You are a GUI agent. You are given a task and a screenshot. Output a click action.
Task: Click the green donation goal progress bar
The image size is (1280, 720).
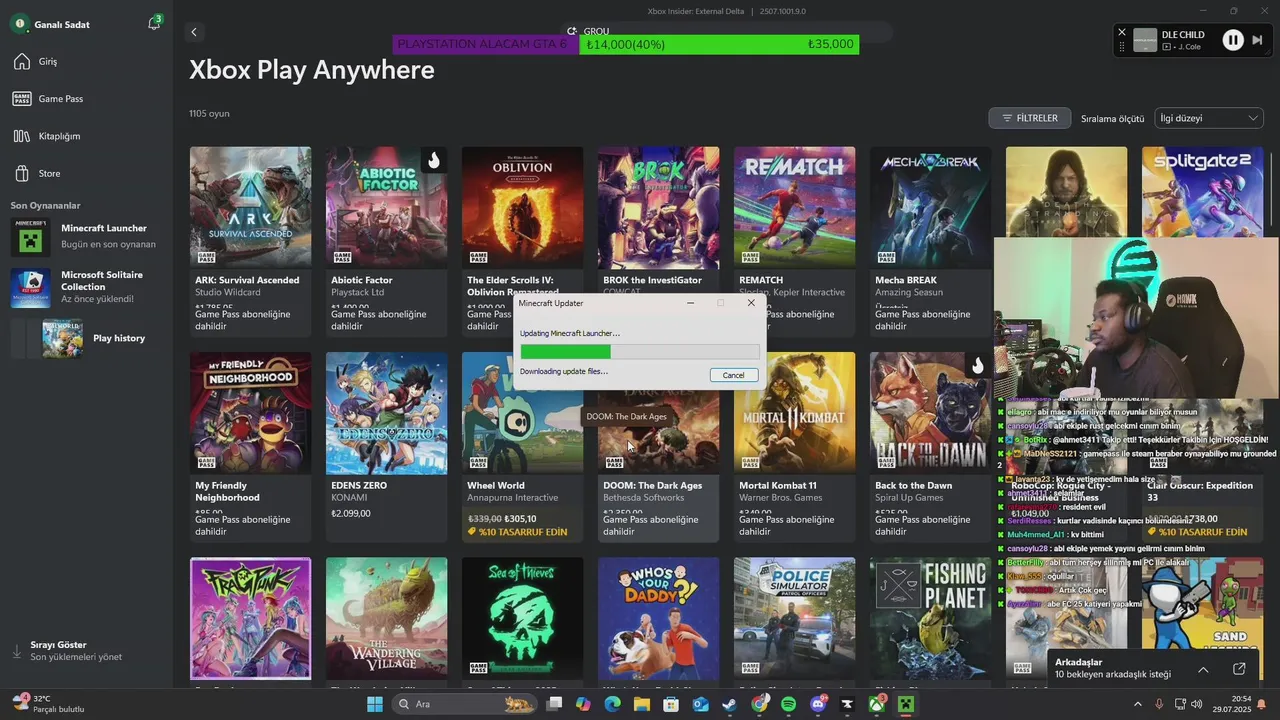coord(719,44)
